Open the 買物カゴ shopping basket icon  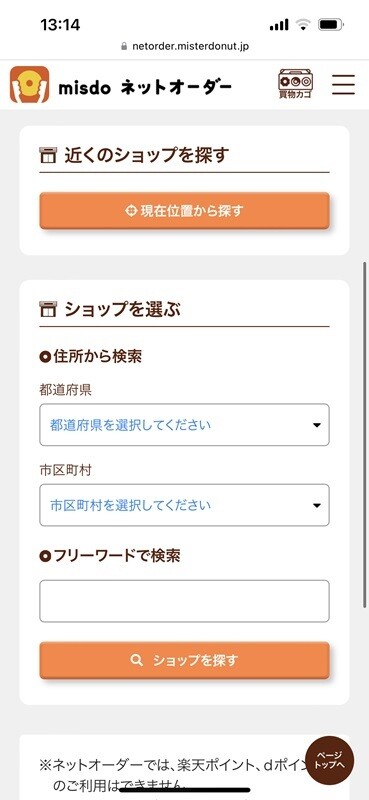click(296, 84)
